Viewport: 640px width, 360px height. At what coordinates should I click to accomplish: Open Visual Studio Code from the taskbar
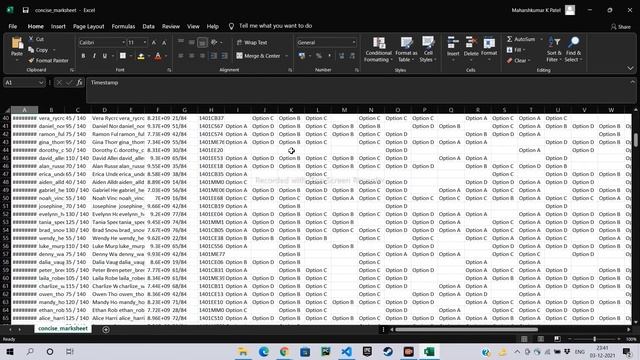[x=347, y=351]
